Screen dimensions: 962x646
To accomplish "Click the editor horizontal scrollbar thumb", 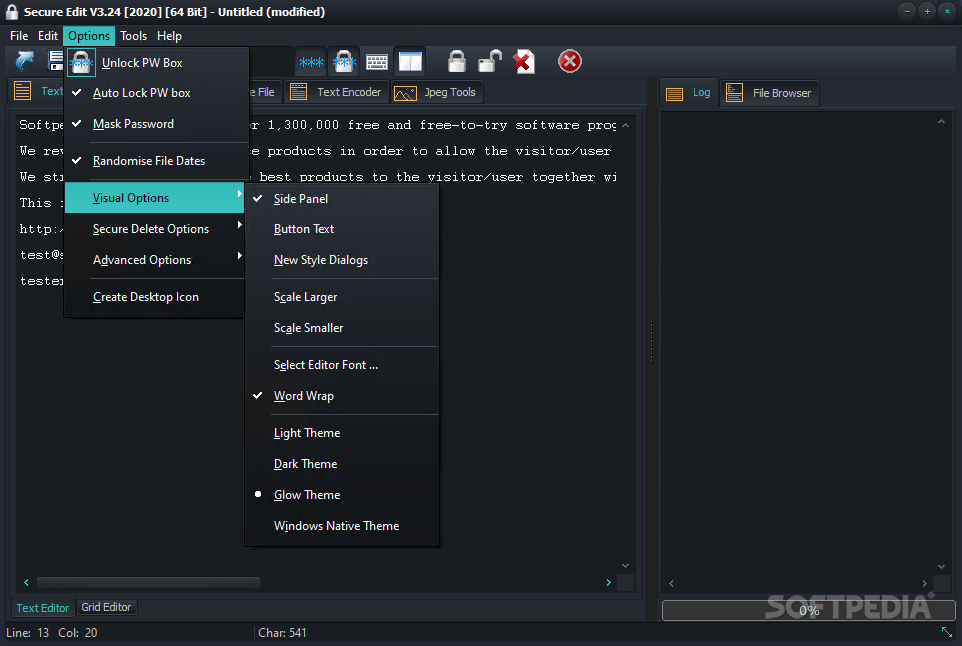I will pos(148,582).
